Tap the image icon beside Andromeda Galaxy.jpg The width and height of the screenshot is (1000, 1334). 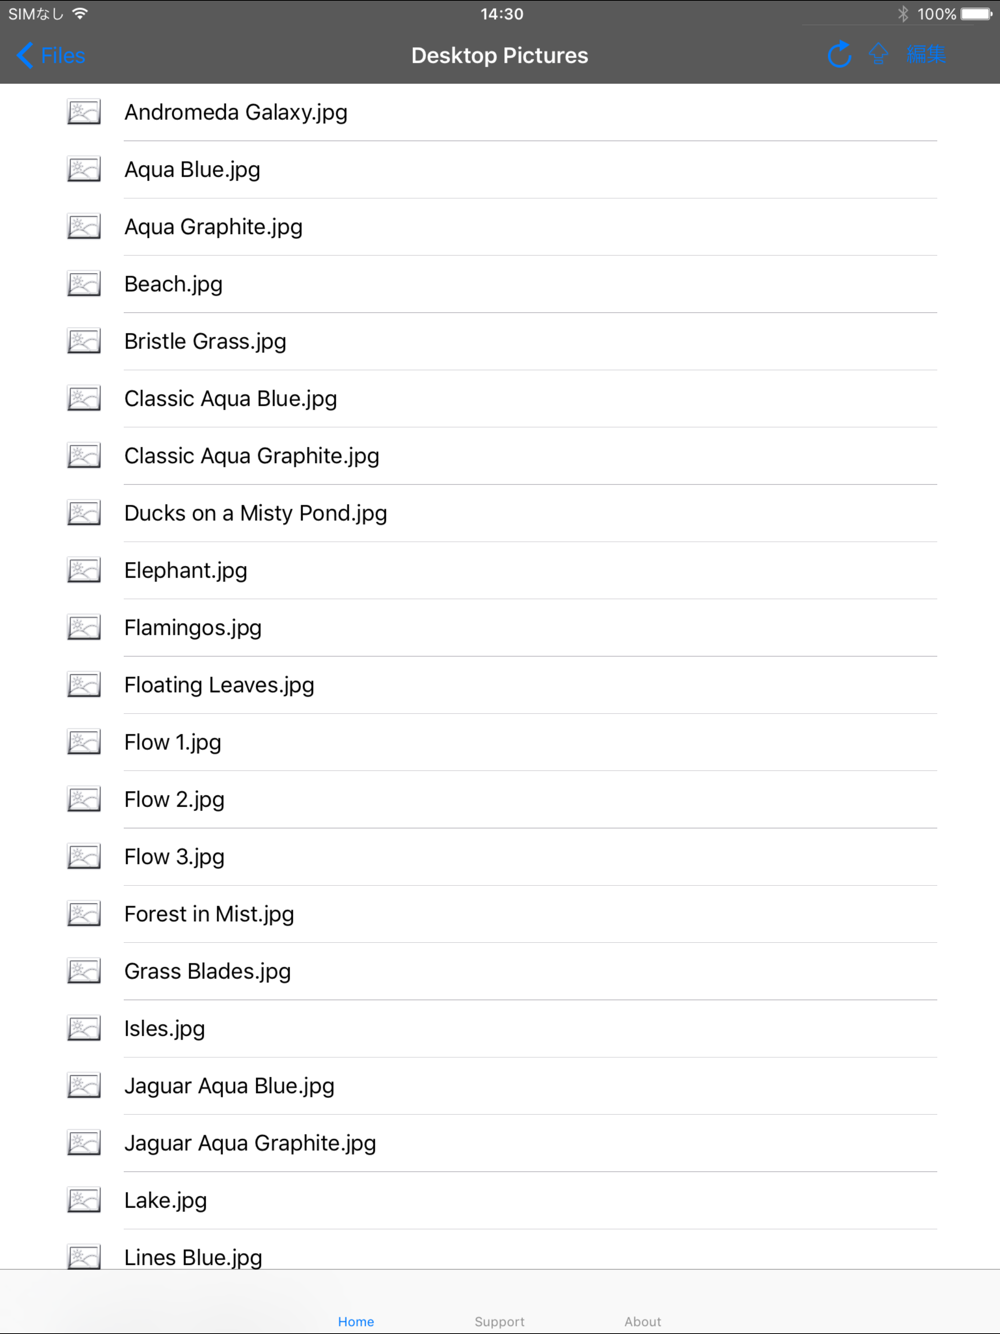click(84, 112)
